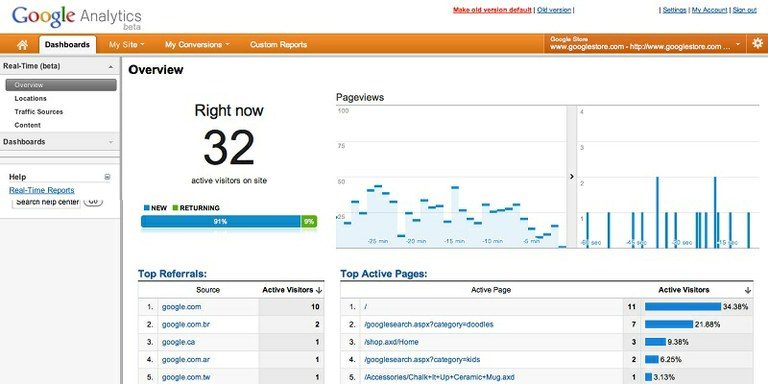Screen dimensions: 768x384
Task: Open the My Account link
Action: click(x=709, y=10)
